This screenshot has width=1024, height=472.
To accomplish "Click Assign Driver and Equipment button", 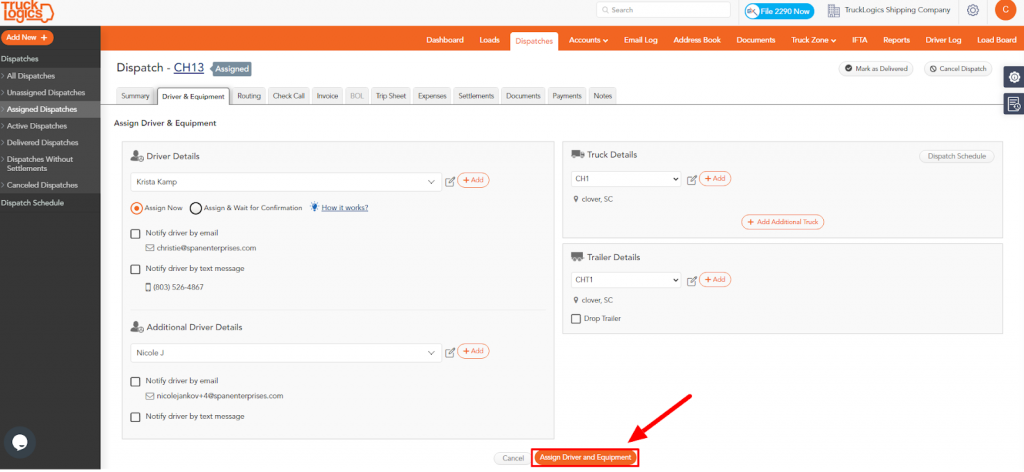I will click(585, 458).
